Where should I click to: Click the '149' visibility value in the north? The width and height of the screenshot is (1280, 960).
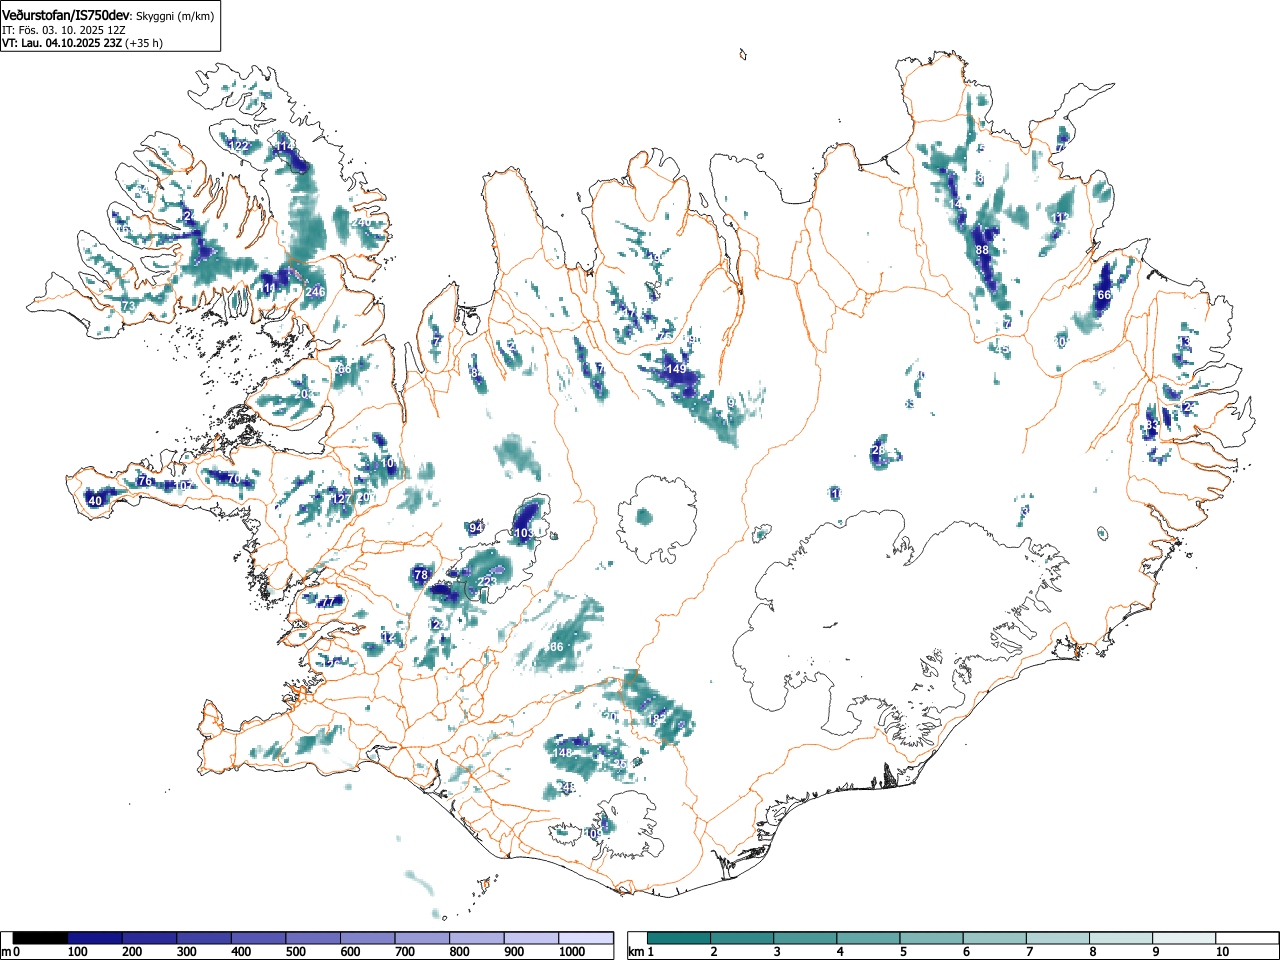pos(677,369)
